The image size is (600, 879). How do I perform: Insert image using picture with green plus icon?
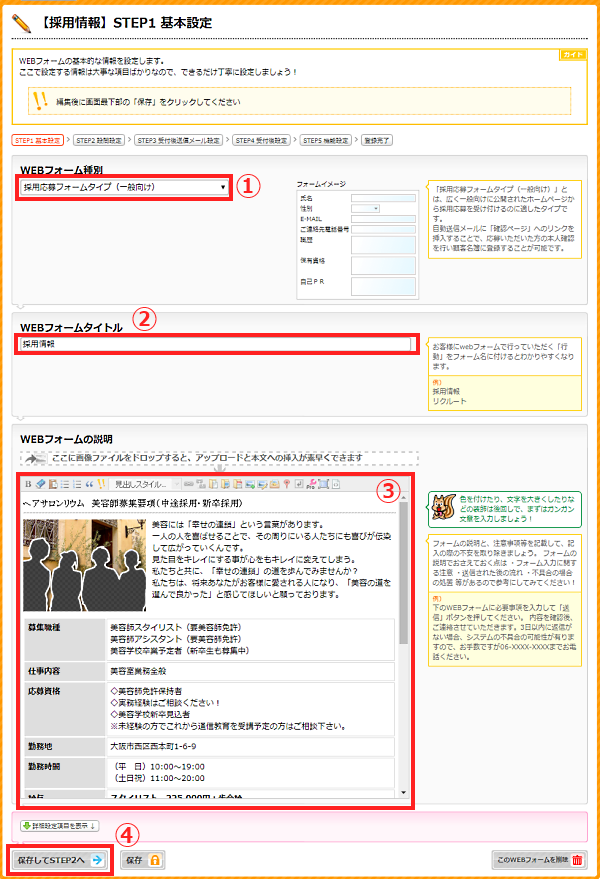[x=250, y=484]
